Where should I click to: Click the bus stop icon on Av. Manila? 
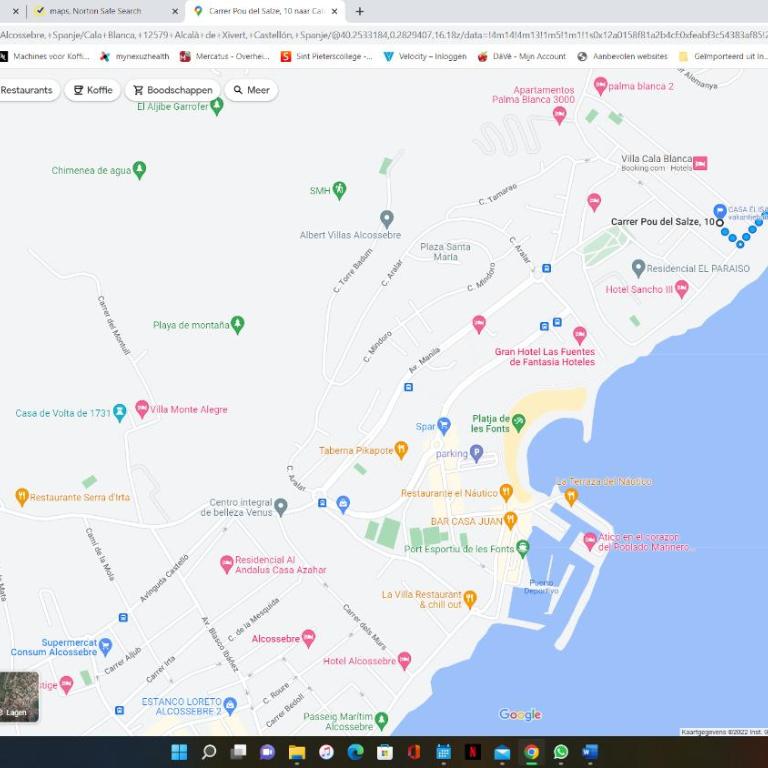click(x=408, y=387)
